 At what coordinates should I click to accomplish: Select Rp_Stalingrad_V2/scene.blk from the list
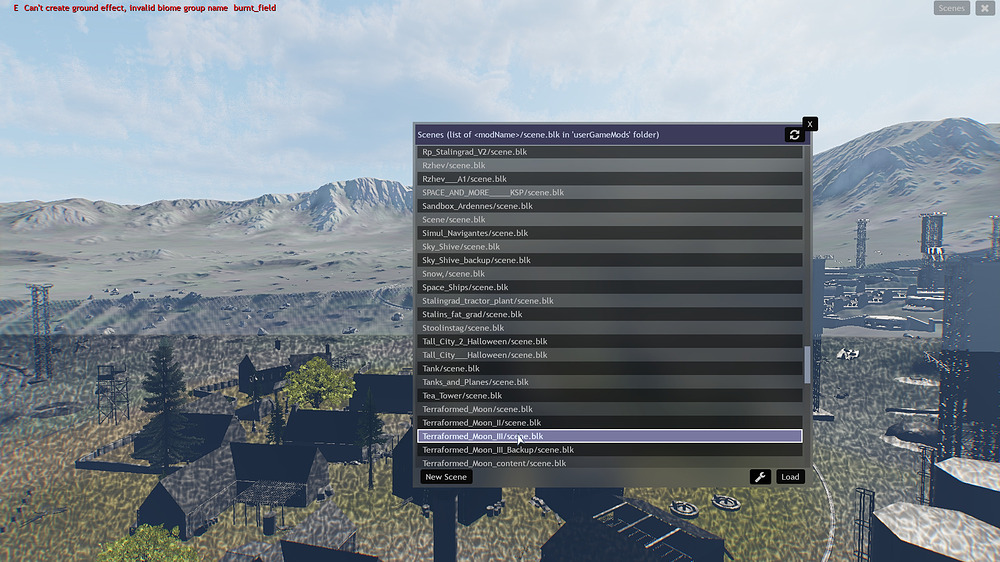pyautogui.click(x=609, y=152)
